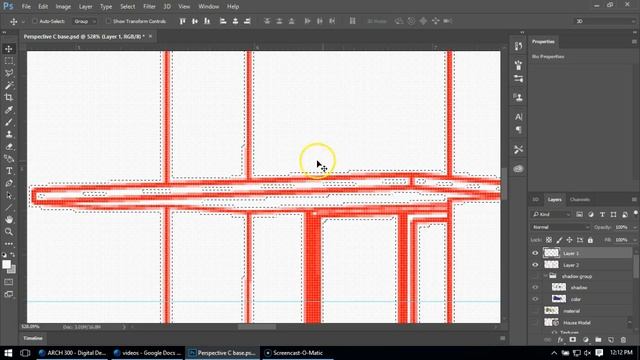Open the Normal blend mode dropdown
The width and height of the screenshot is (640, 360).
click(560, 227)
